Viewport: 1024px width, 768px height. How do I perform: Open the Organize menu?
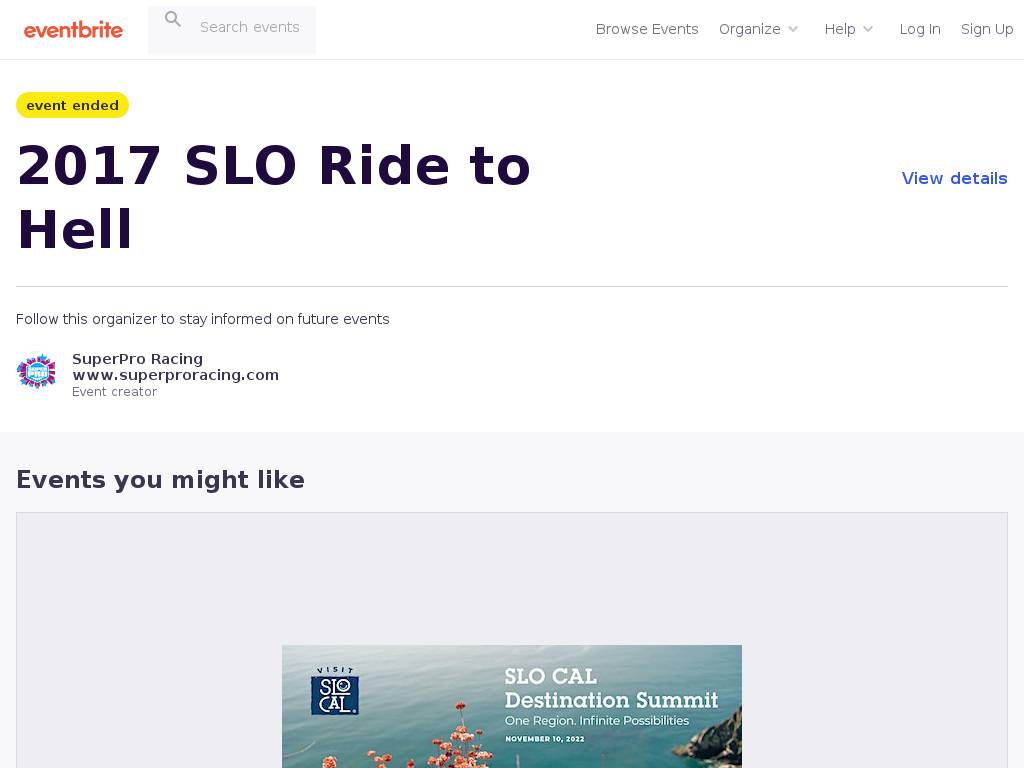tap(750, 29)
